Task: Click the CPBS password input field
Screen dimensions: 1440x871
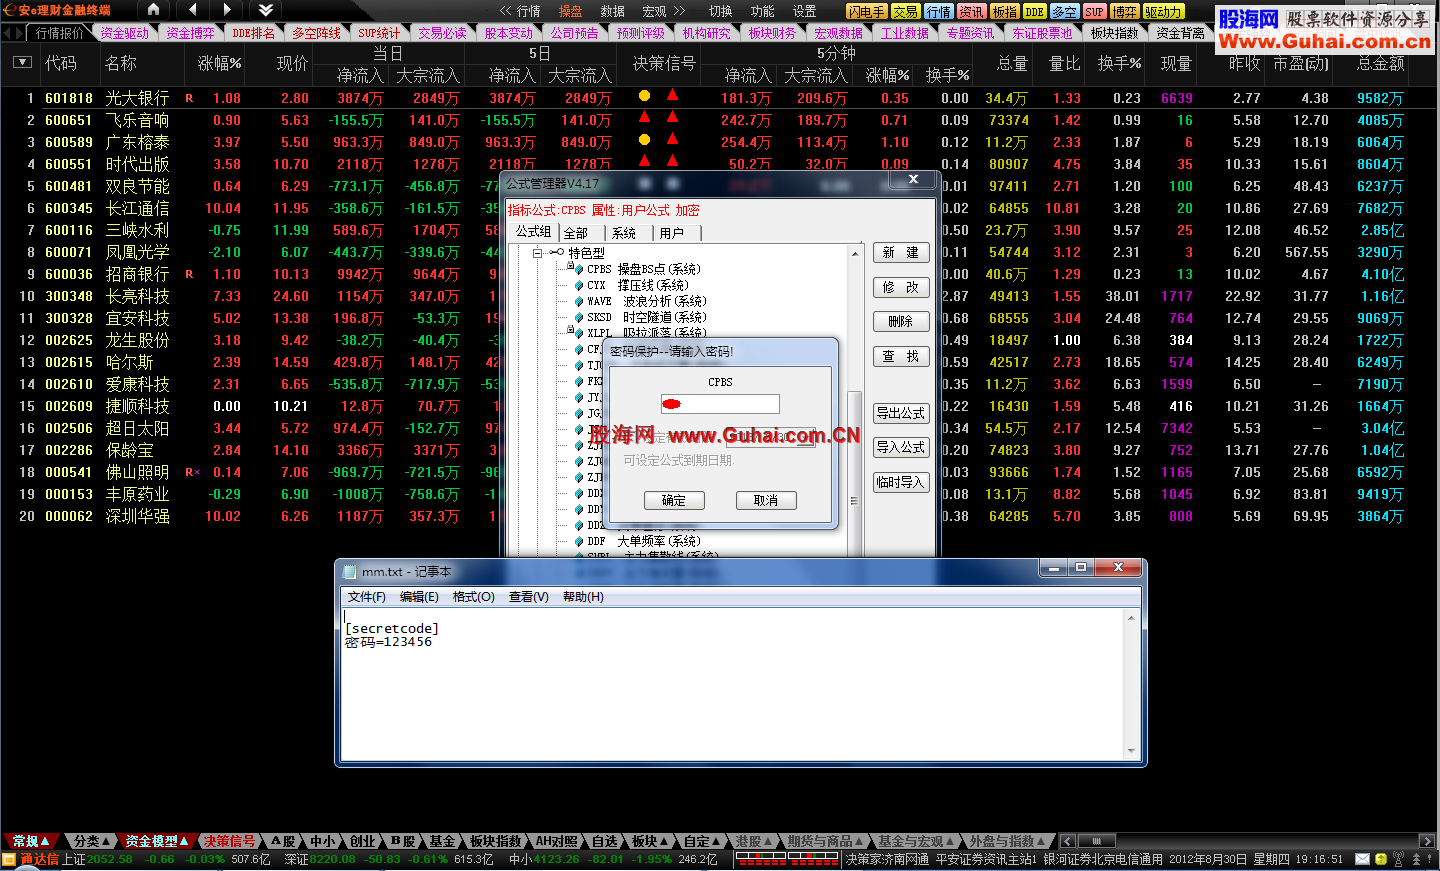Action: [x=720, y=404]
